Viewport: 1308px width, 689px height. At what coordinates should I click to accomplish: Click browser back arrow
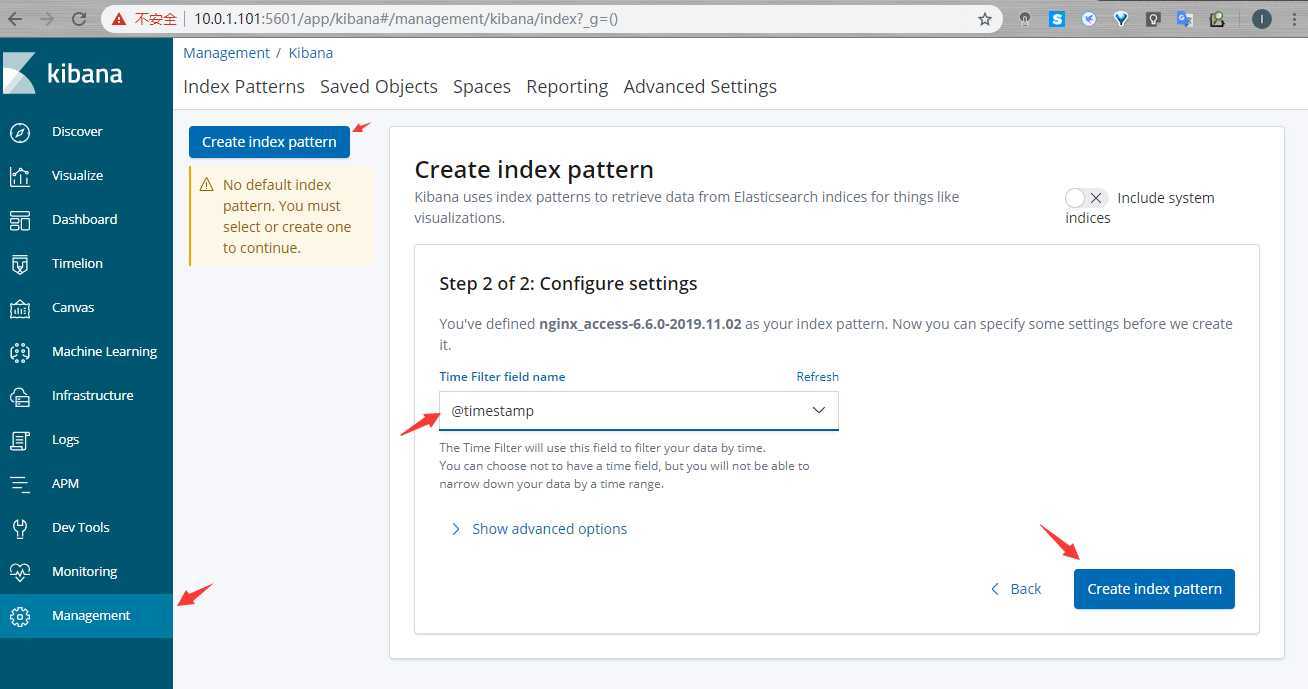[x=15, y=19]
